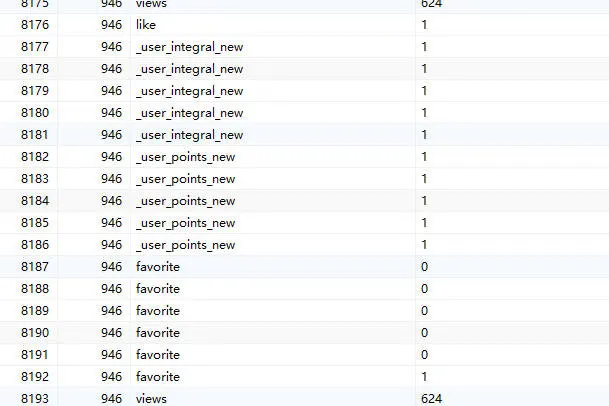Click the 624 value in row 8193

coord(432,399)
